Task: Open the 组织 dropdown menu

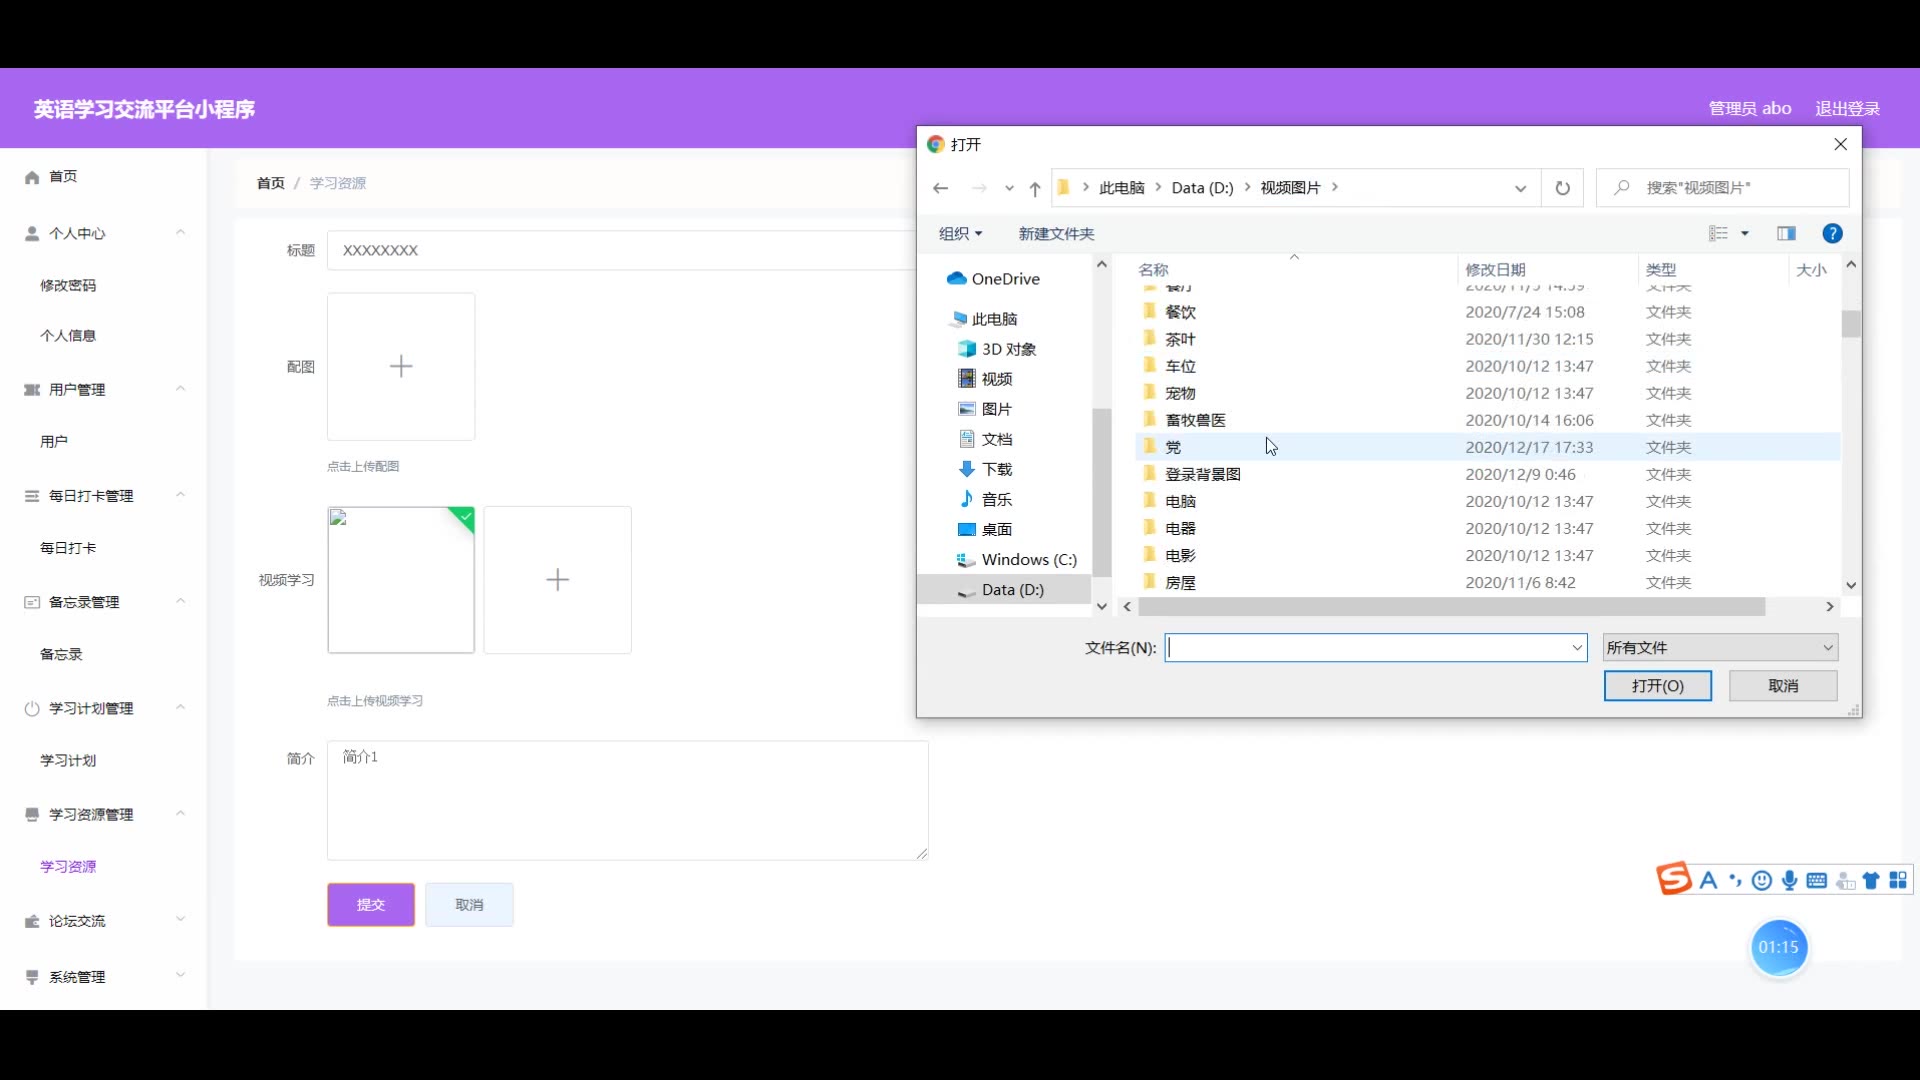Action: [x=960, y=233]
